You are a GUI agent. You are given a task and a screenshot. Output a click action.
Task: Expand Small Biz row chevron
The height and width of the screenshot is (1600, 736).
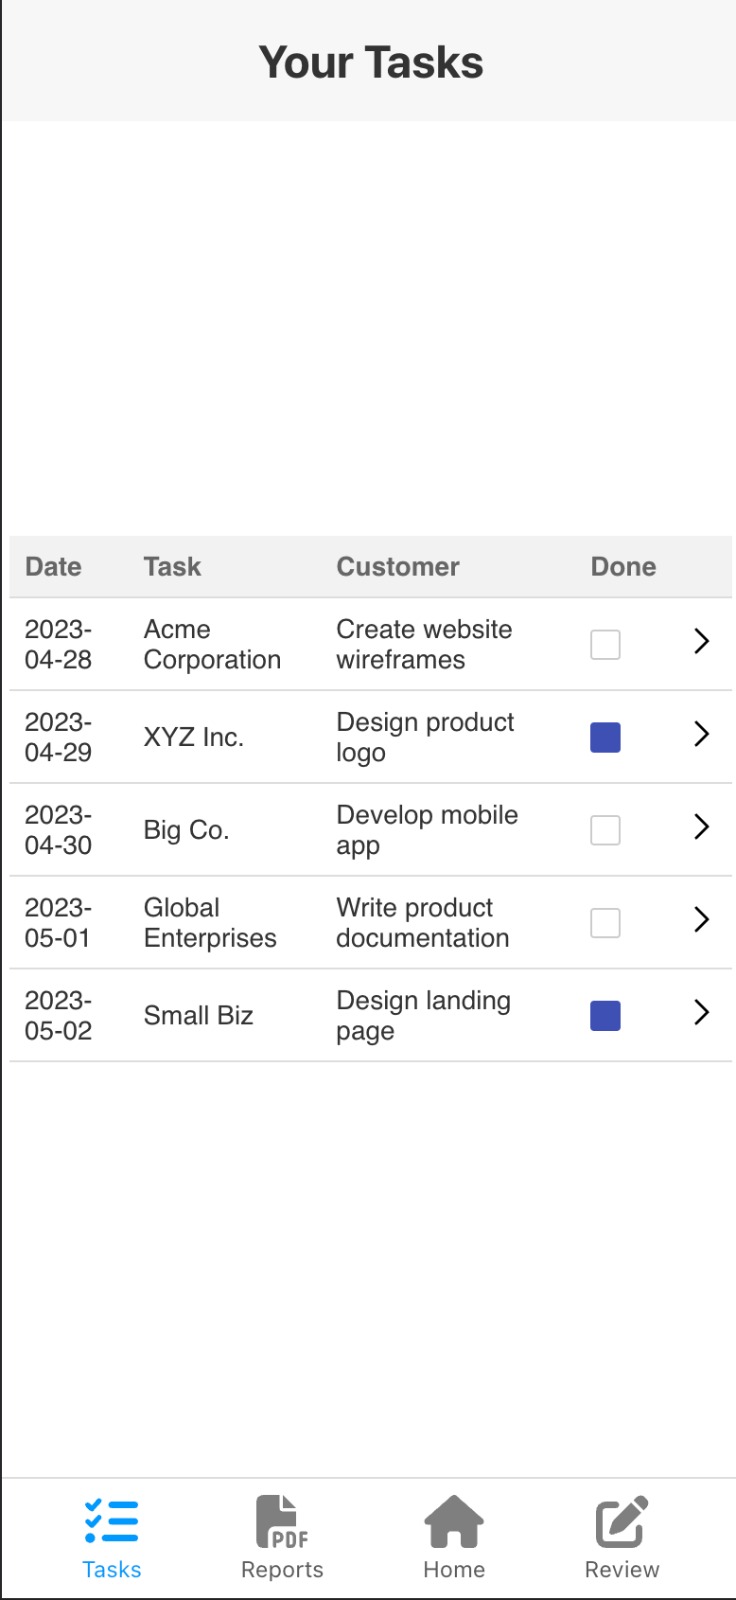point(701,1012)
